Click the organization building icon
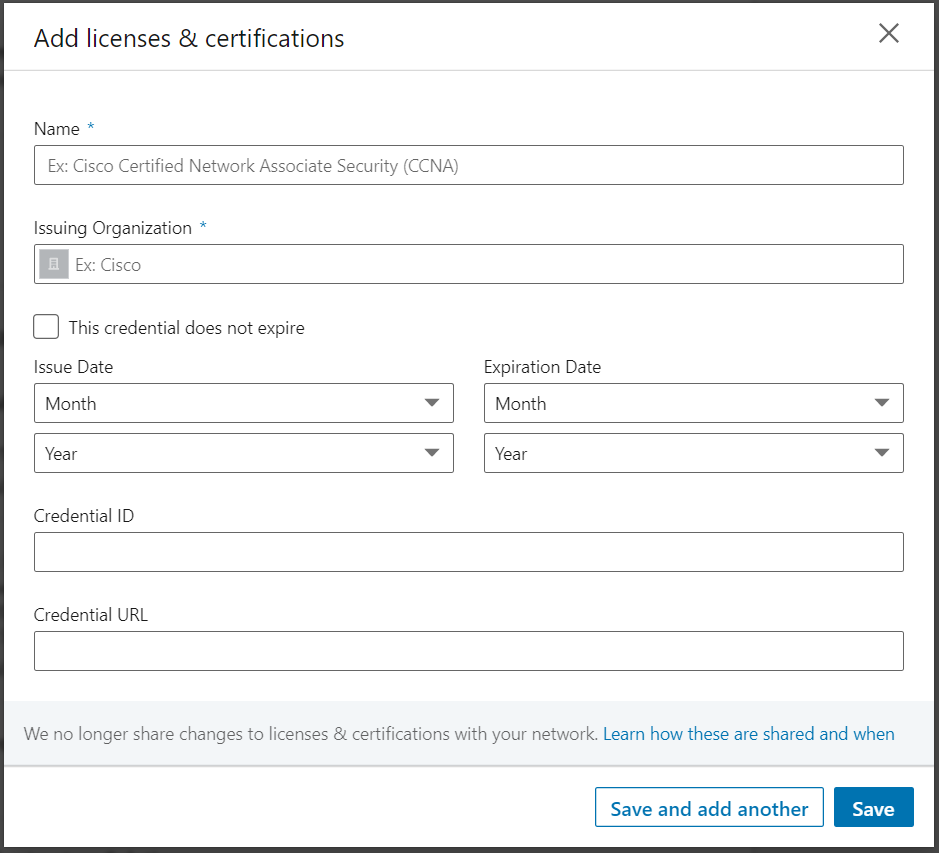Screen dimensions: 939x853 tap(54, 264)
